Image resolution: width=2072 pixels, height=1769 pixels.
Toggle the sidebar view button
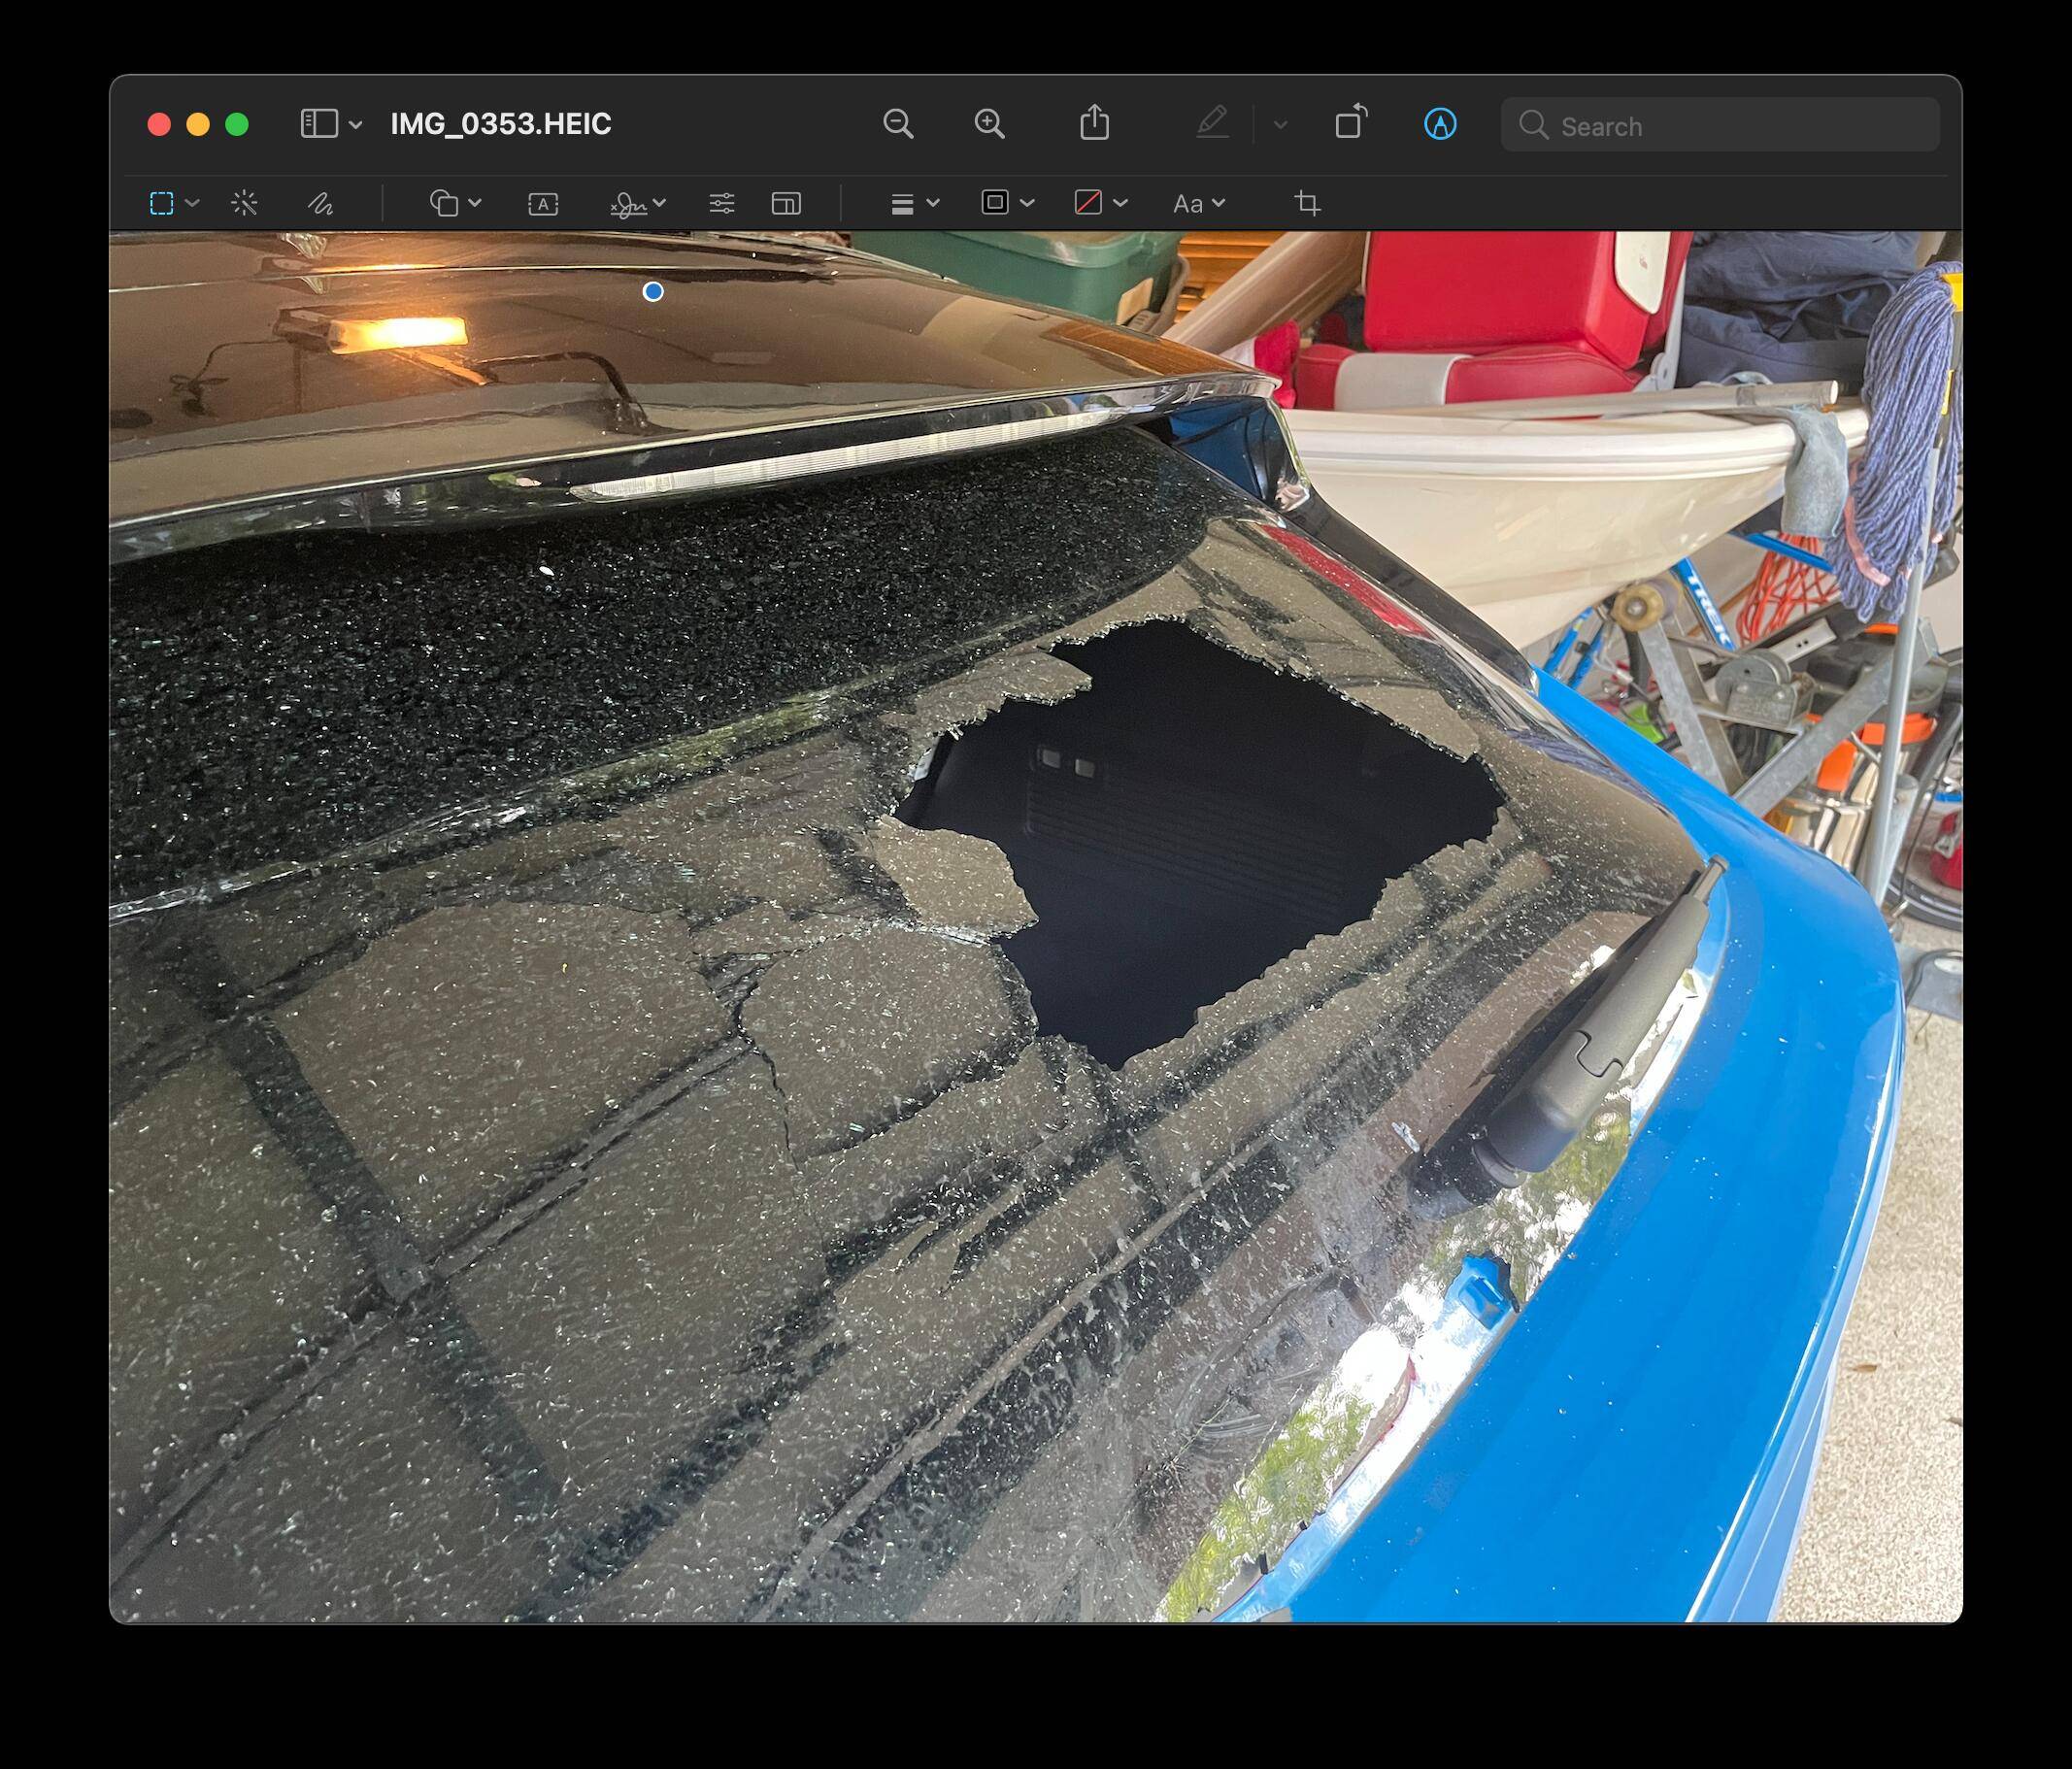319,124
